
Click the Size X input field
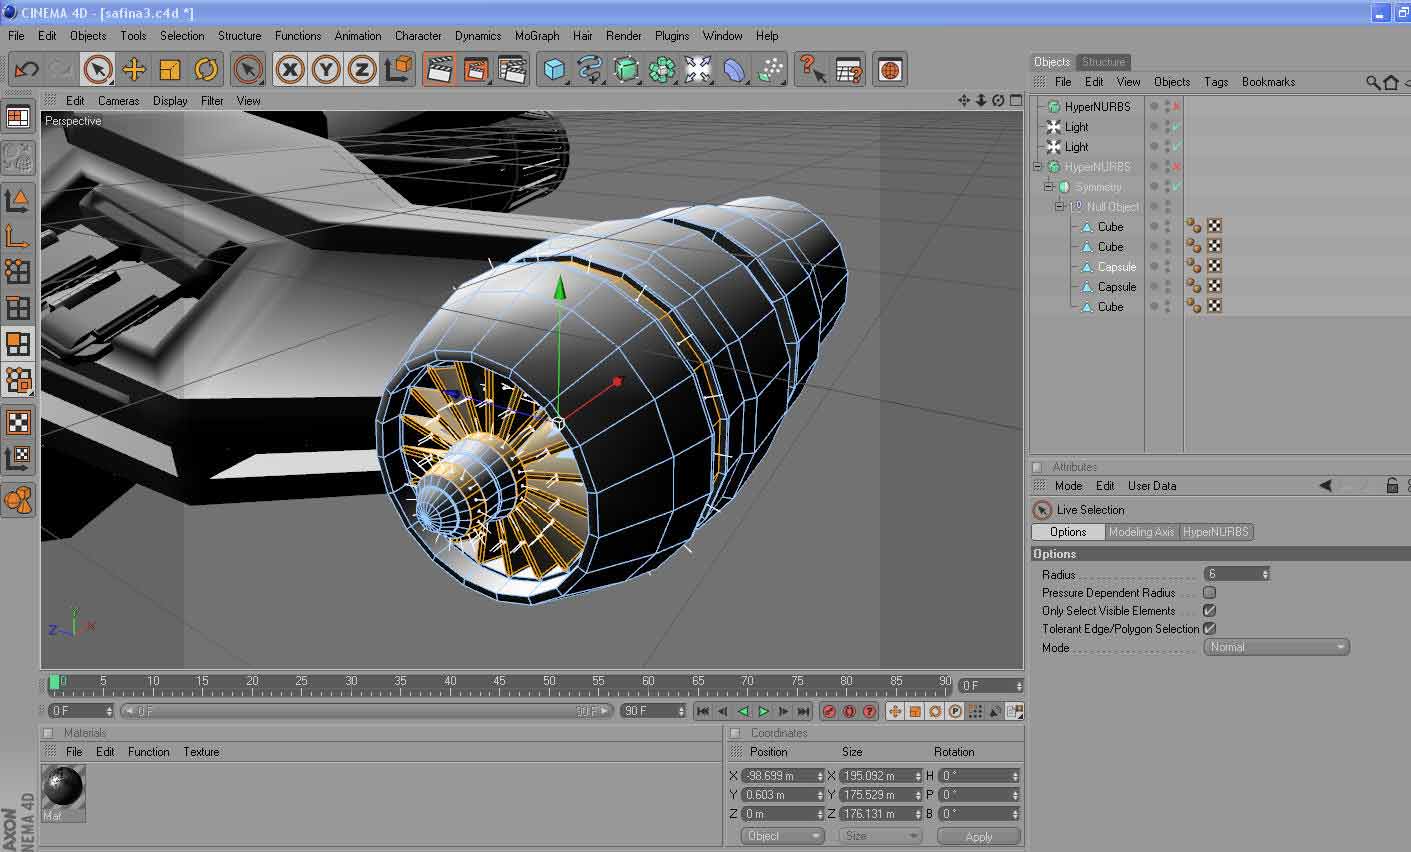(x=880, y=776)
